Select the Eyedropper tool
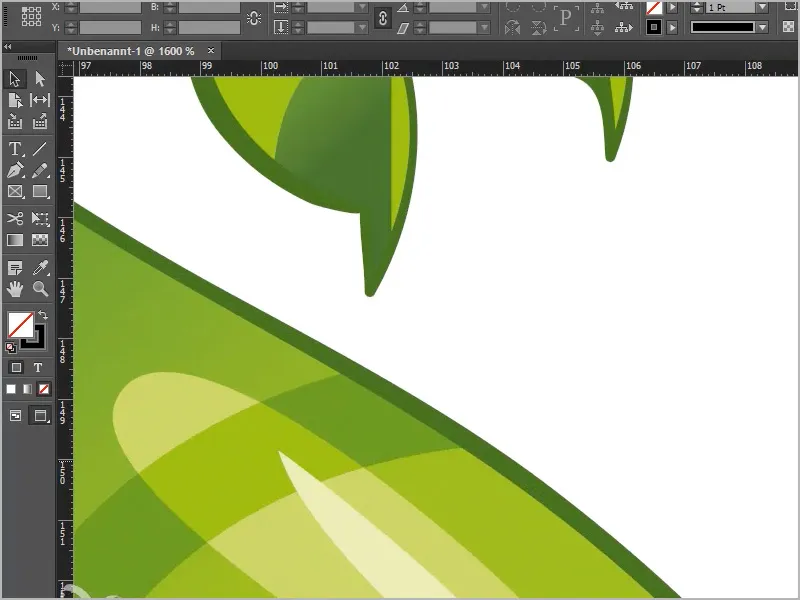 coord(40,267)
